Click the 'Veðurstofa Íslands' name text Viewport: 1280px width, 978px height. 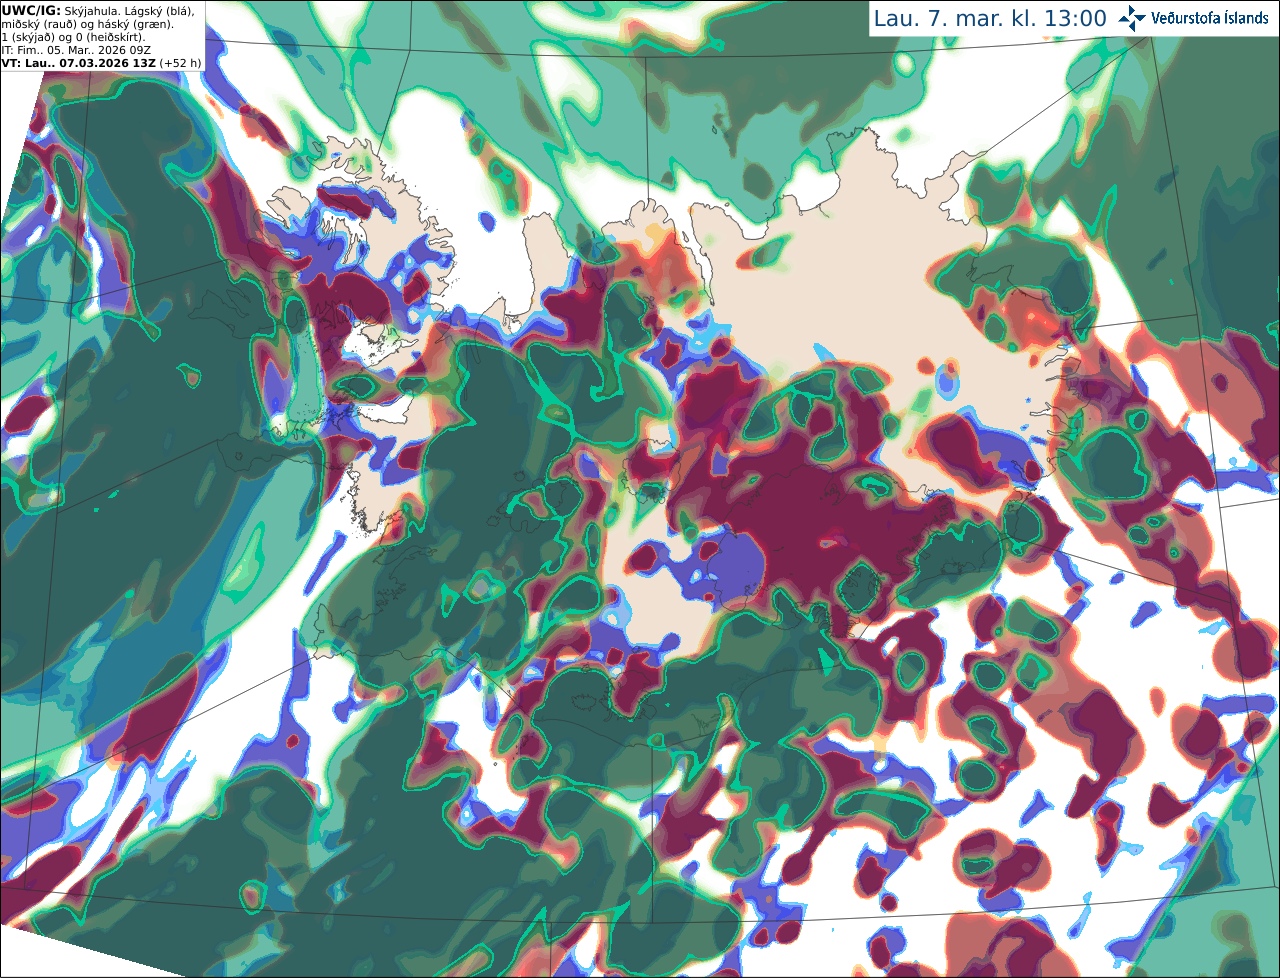(x=1210, y=18)
